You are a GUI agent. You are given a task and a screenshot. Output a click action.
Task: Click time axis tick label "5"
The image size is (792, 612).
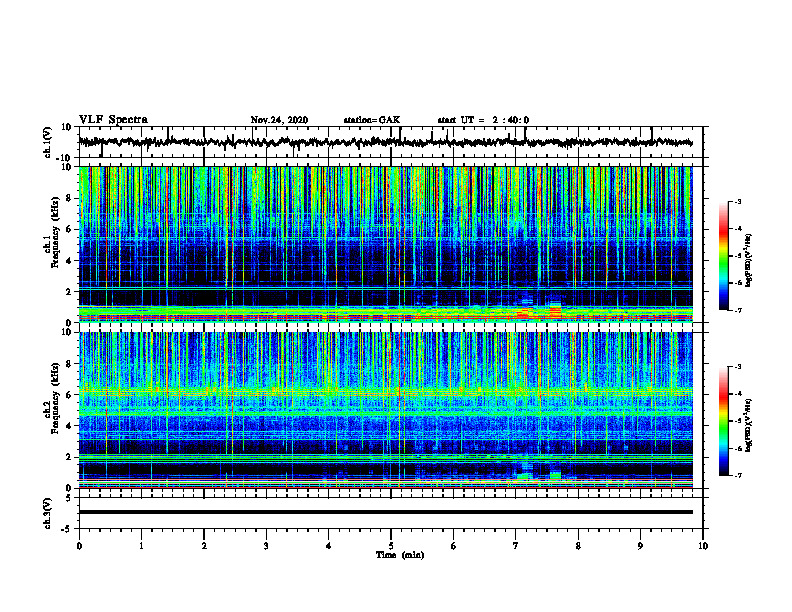pos(391,546)
